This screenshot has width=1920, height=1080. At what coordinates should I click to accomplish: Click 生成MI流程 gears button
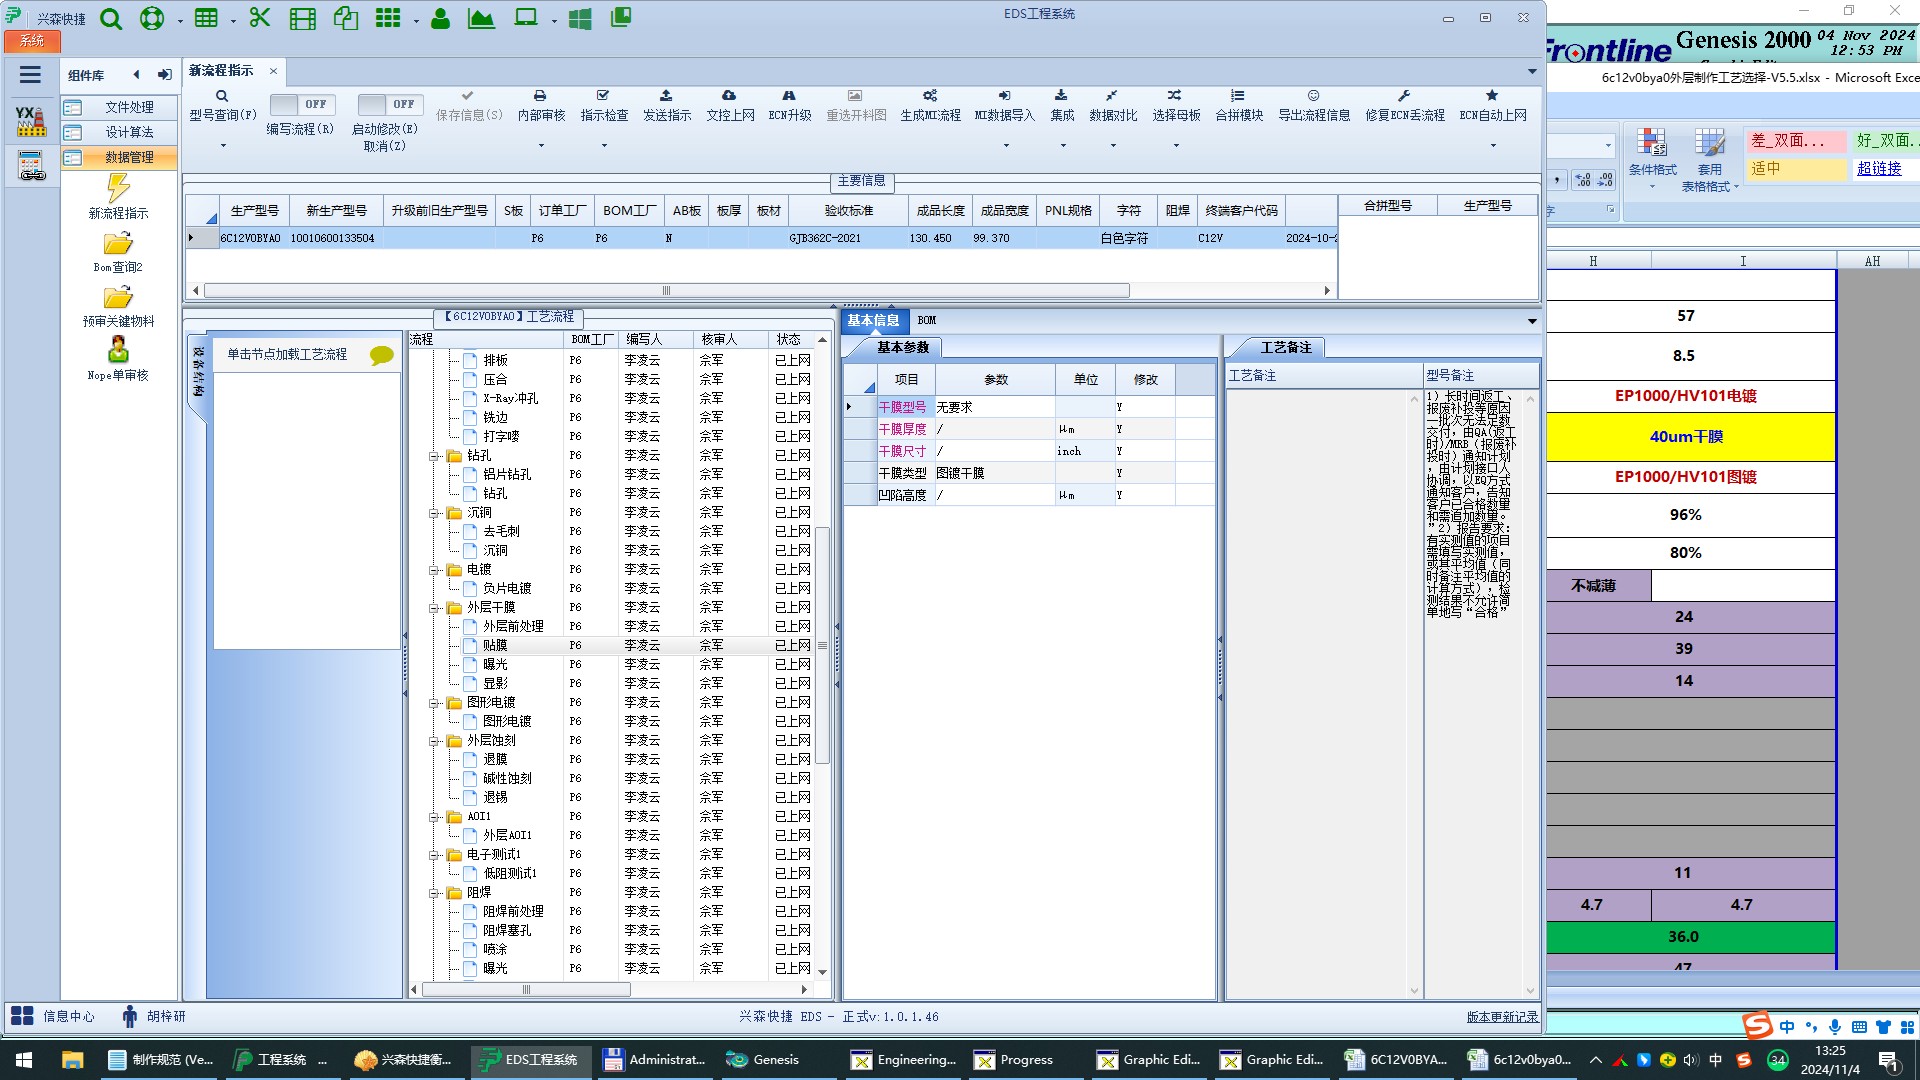point(930,105)
